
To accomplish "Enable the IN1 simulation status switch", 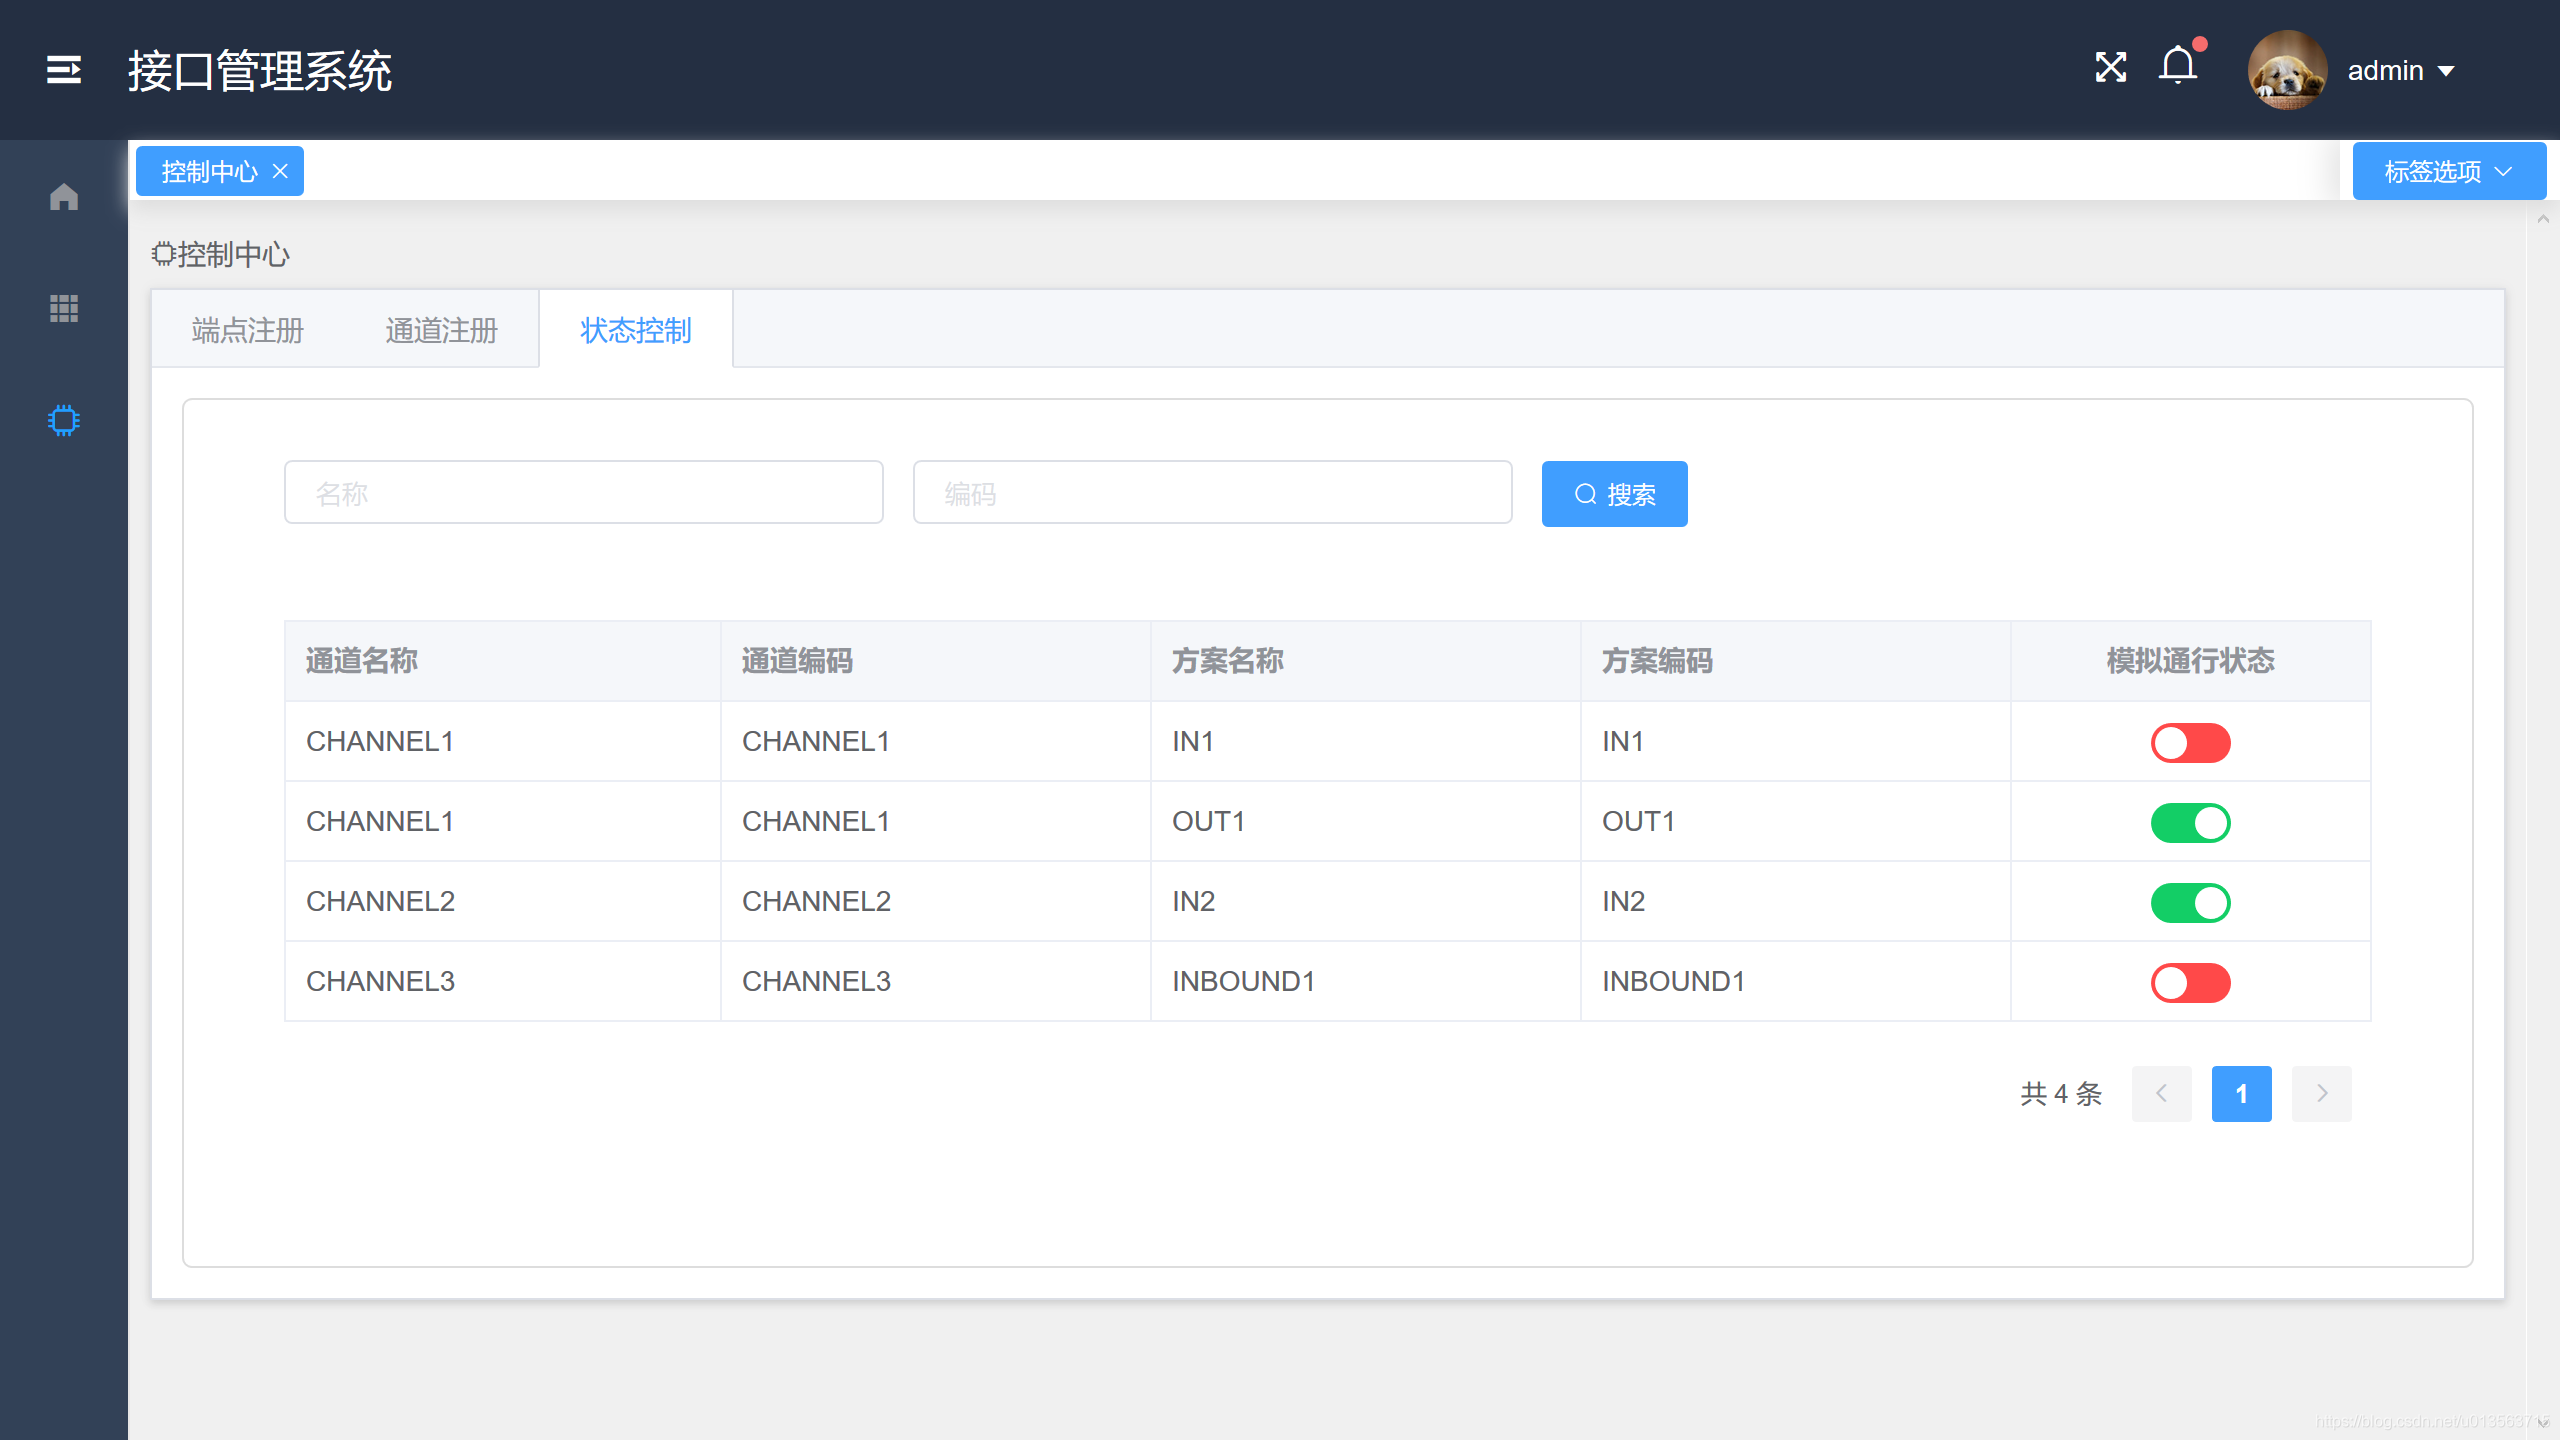I will pos(2190,743).
